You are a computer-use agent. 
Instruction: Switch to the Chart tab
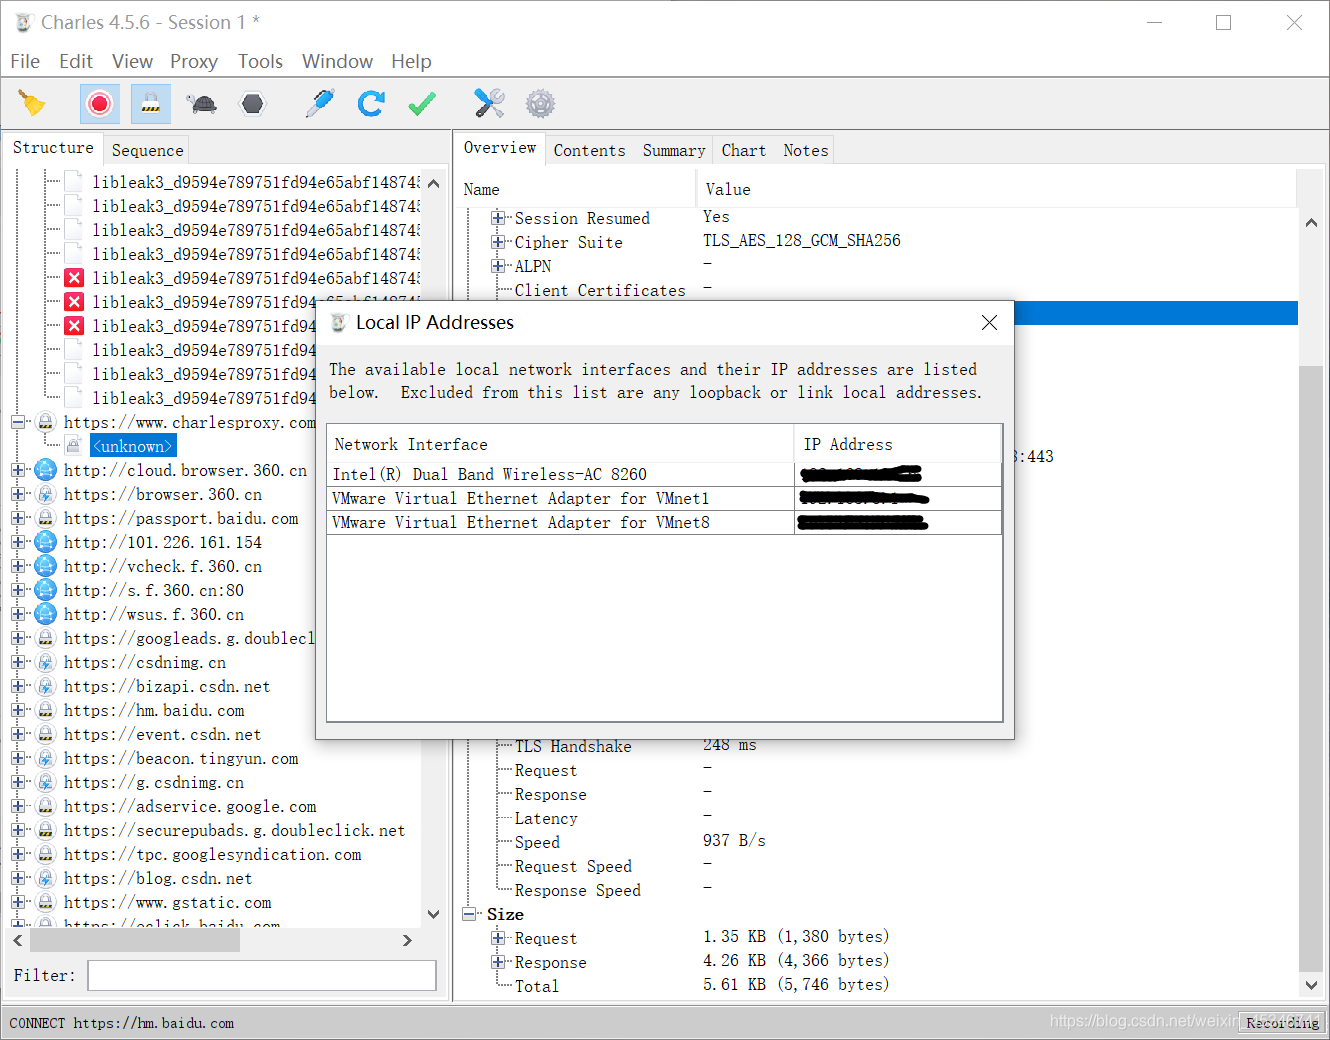click(743, 150)
